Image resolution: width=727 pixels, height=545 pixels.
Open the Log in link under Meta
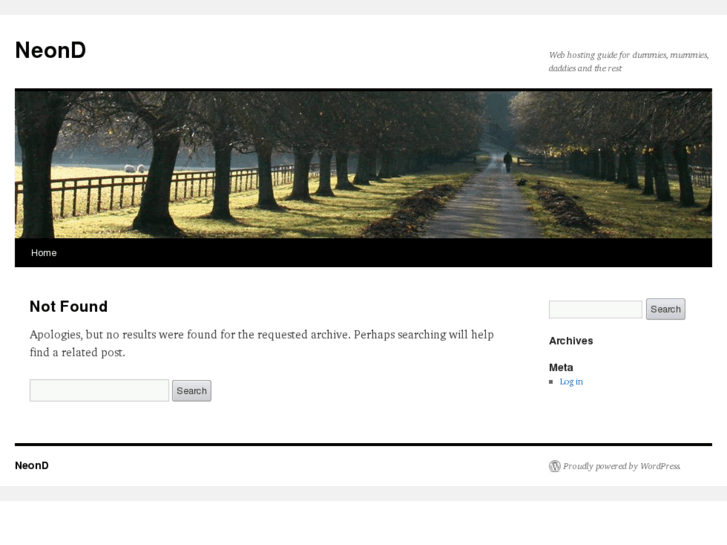571,382
